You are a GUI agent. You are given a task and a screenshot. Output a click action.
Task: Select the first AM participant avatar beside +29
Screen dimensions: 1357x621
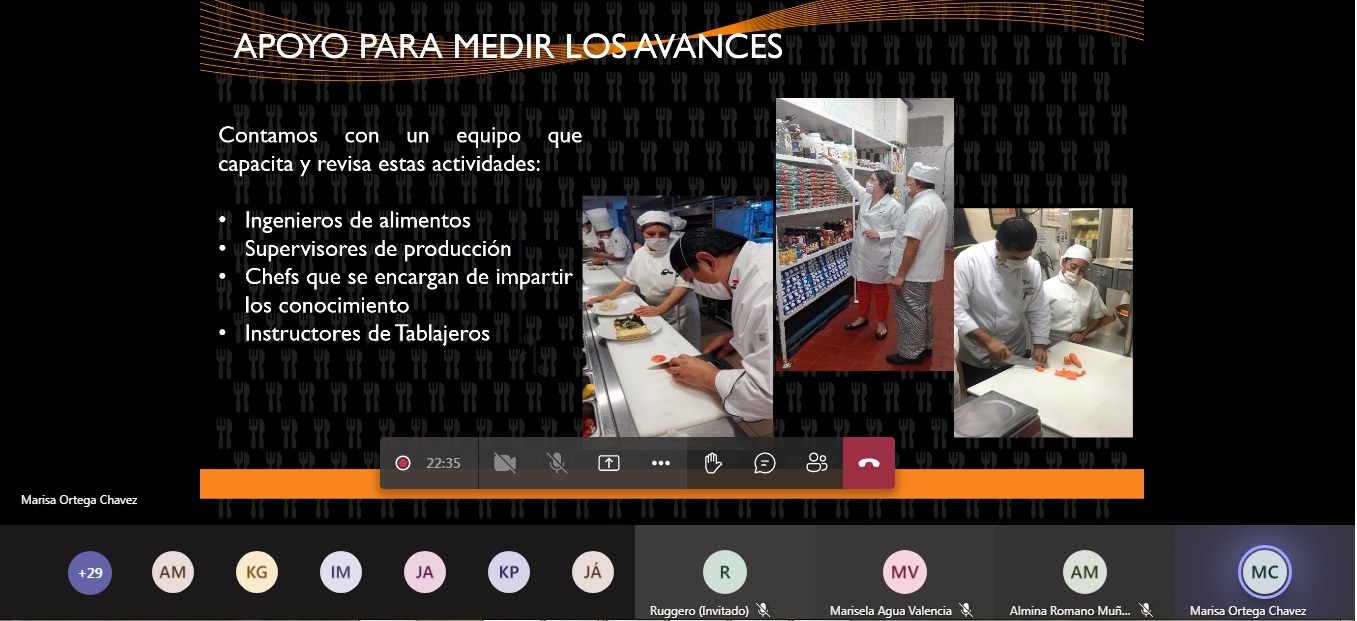pos(174,573)
